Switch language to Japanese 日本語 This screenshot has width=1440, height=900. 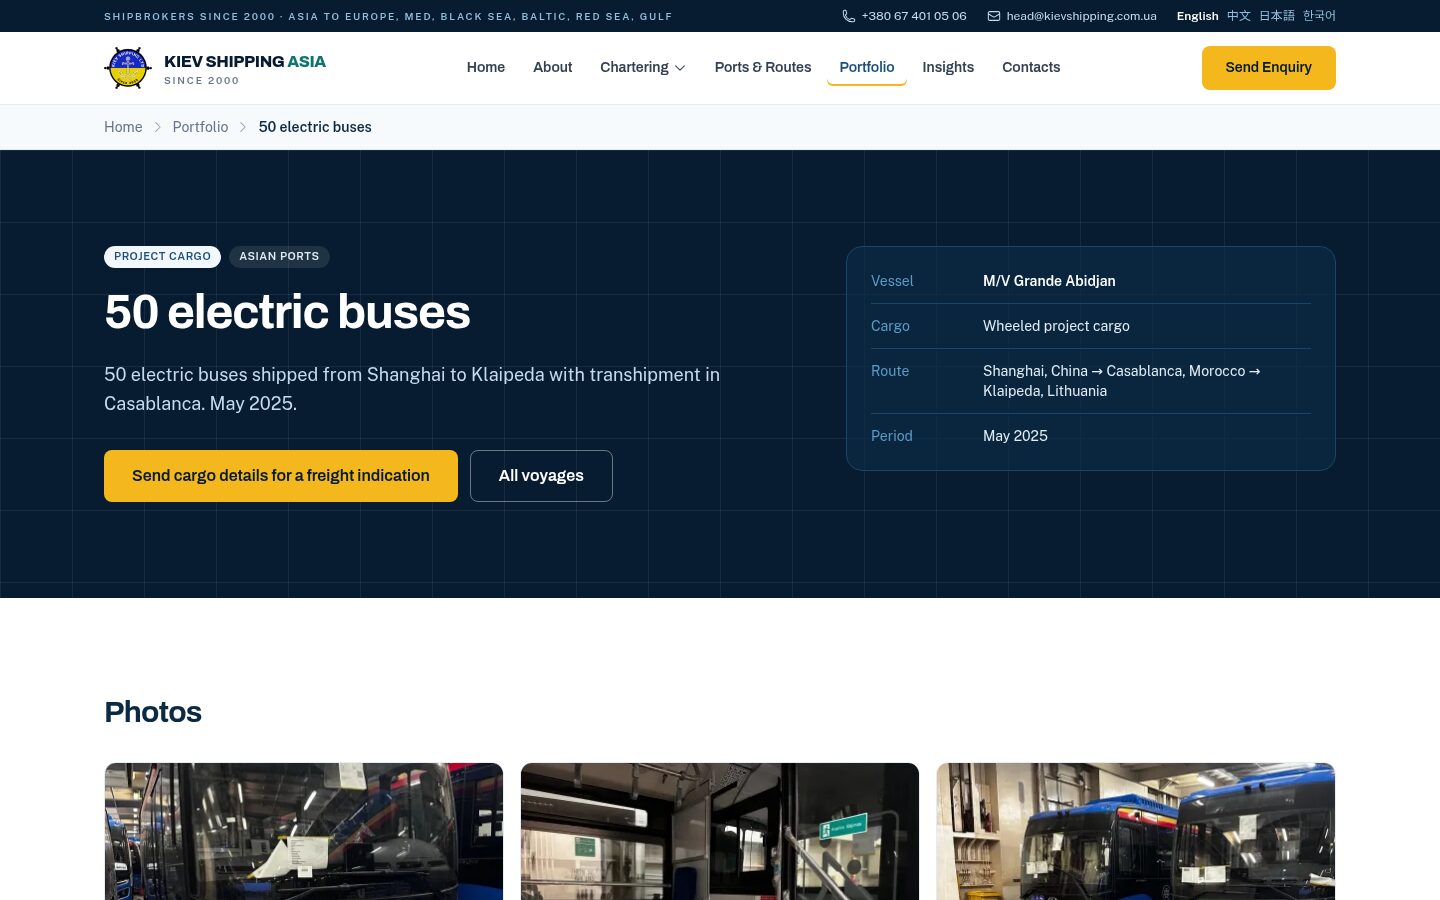click(1277, 16)
